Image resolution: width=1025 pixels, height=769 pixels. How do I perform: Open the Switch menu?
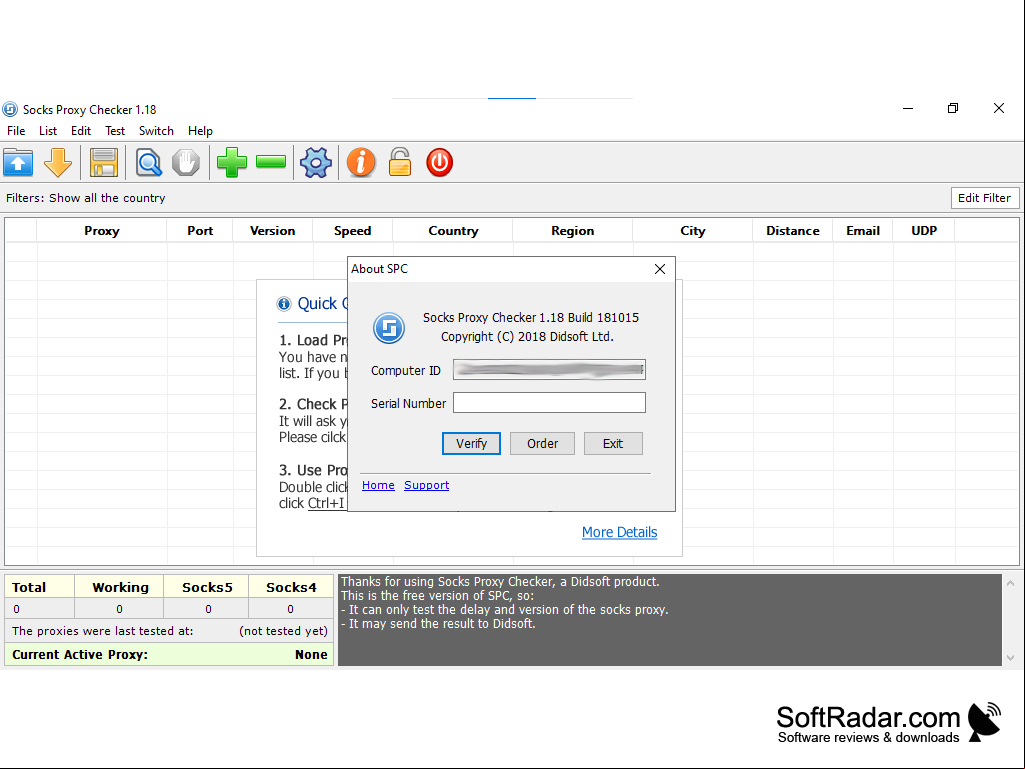(156, 131)
